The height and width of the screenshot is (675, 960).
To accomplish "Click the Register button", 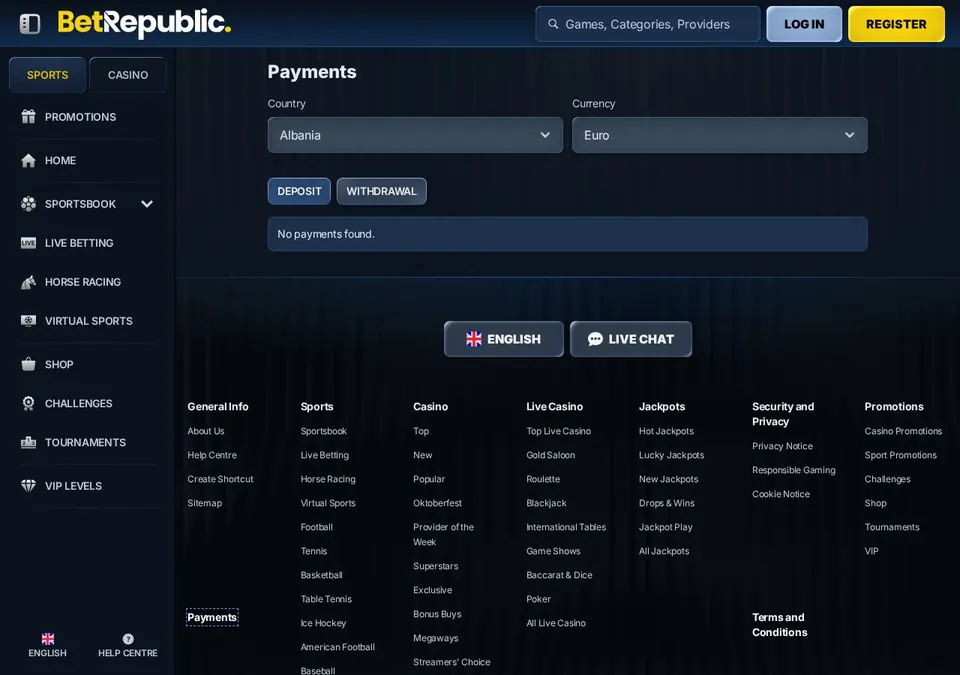I will 896,24.
